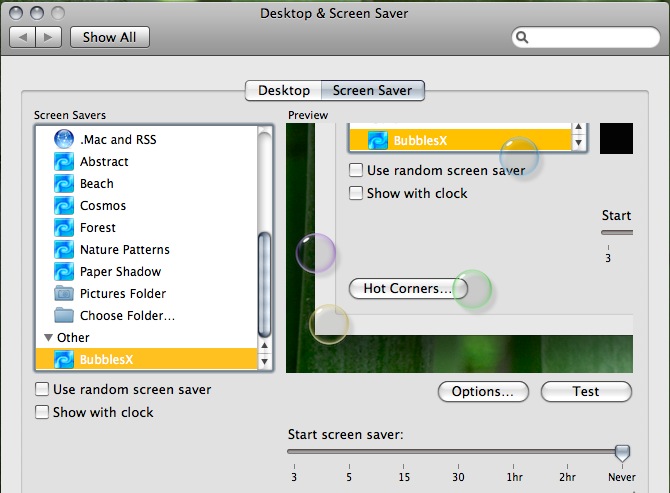Click the Beach screen saver icon
Viewport: 670px width, 493px height.
64,183
